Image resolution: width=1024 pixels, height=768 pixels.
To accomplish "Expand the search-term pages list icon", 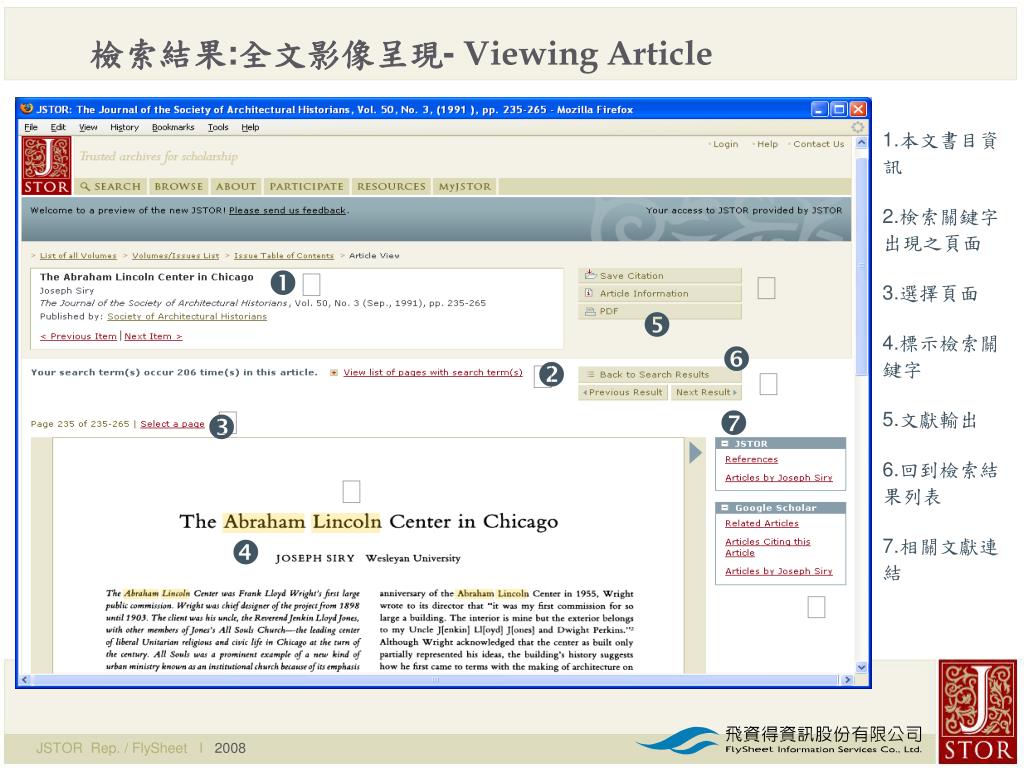I will (334, 372).
